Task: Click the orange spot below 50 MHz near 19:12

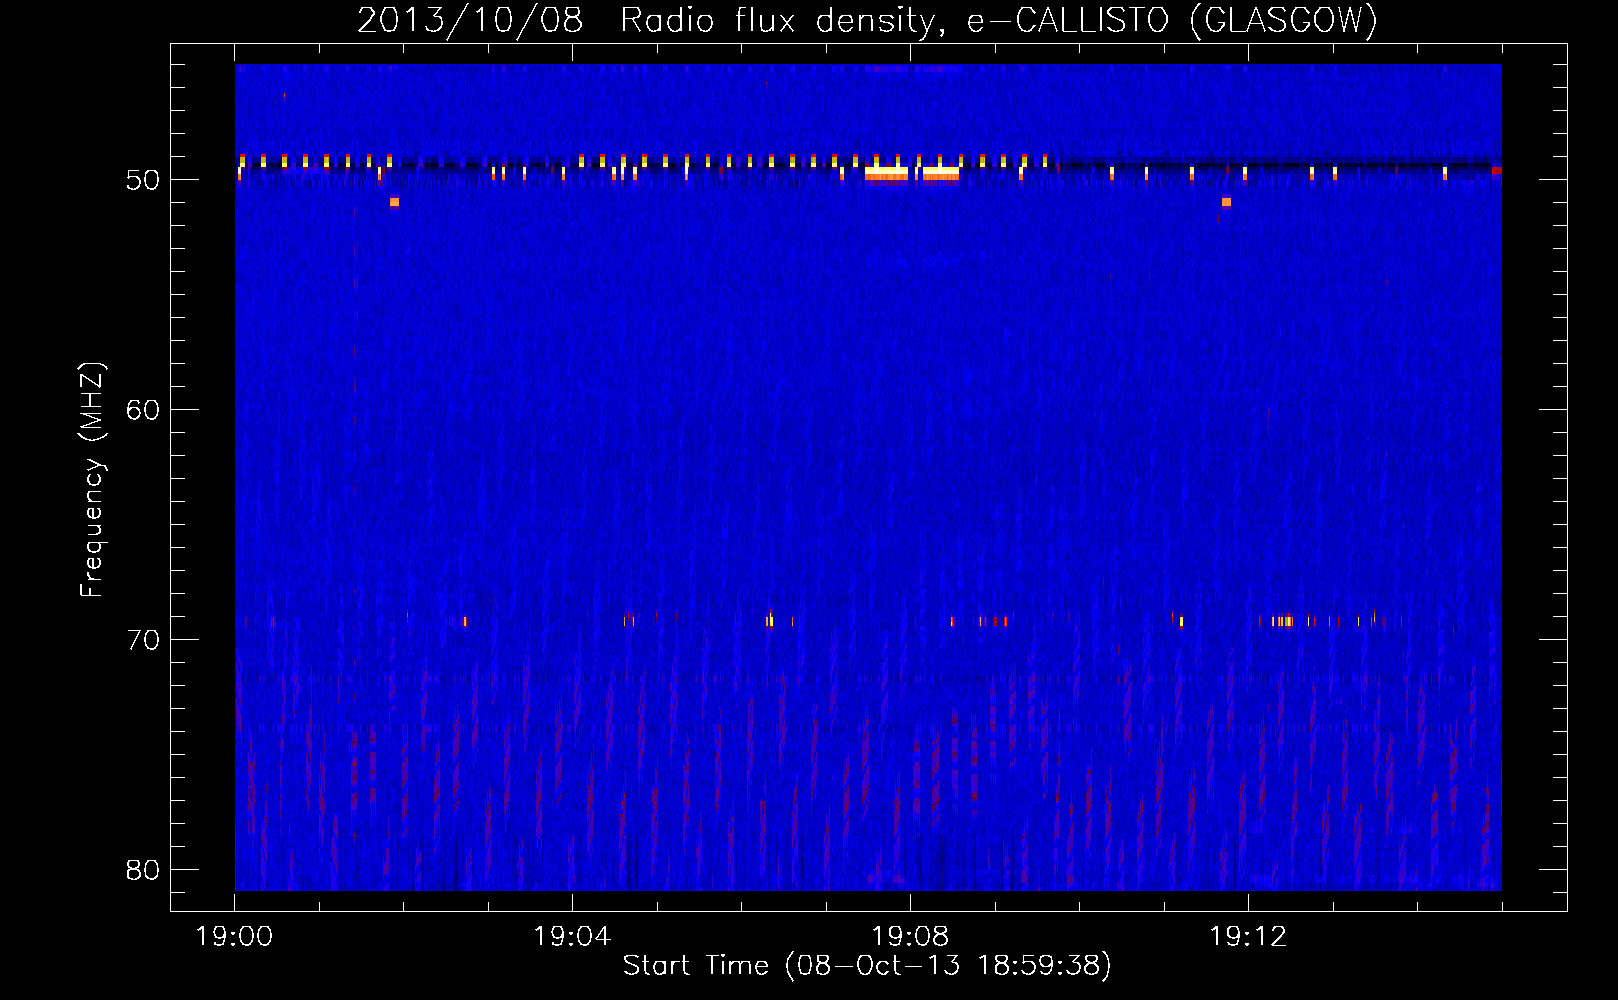Action: [1226, 202]
